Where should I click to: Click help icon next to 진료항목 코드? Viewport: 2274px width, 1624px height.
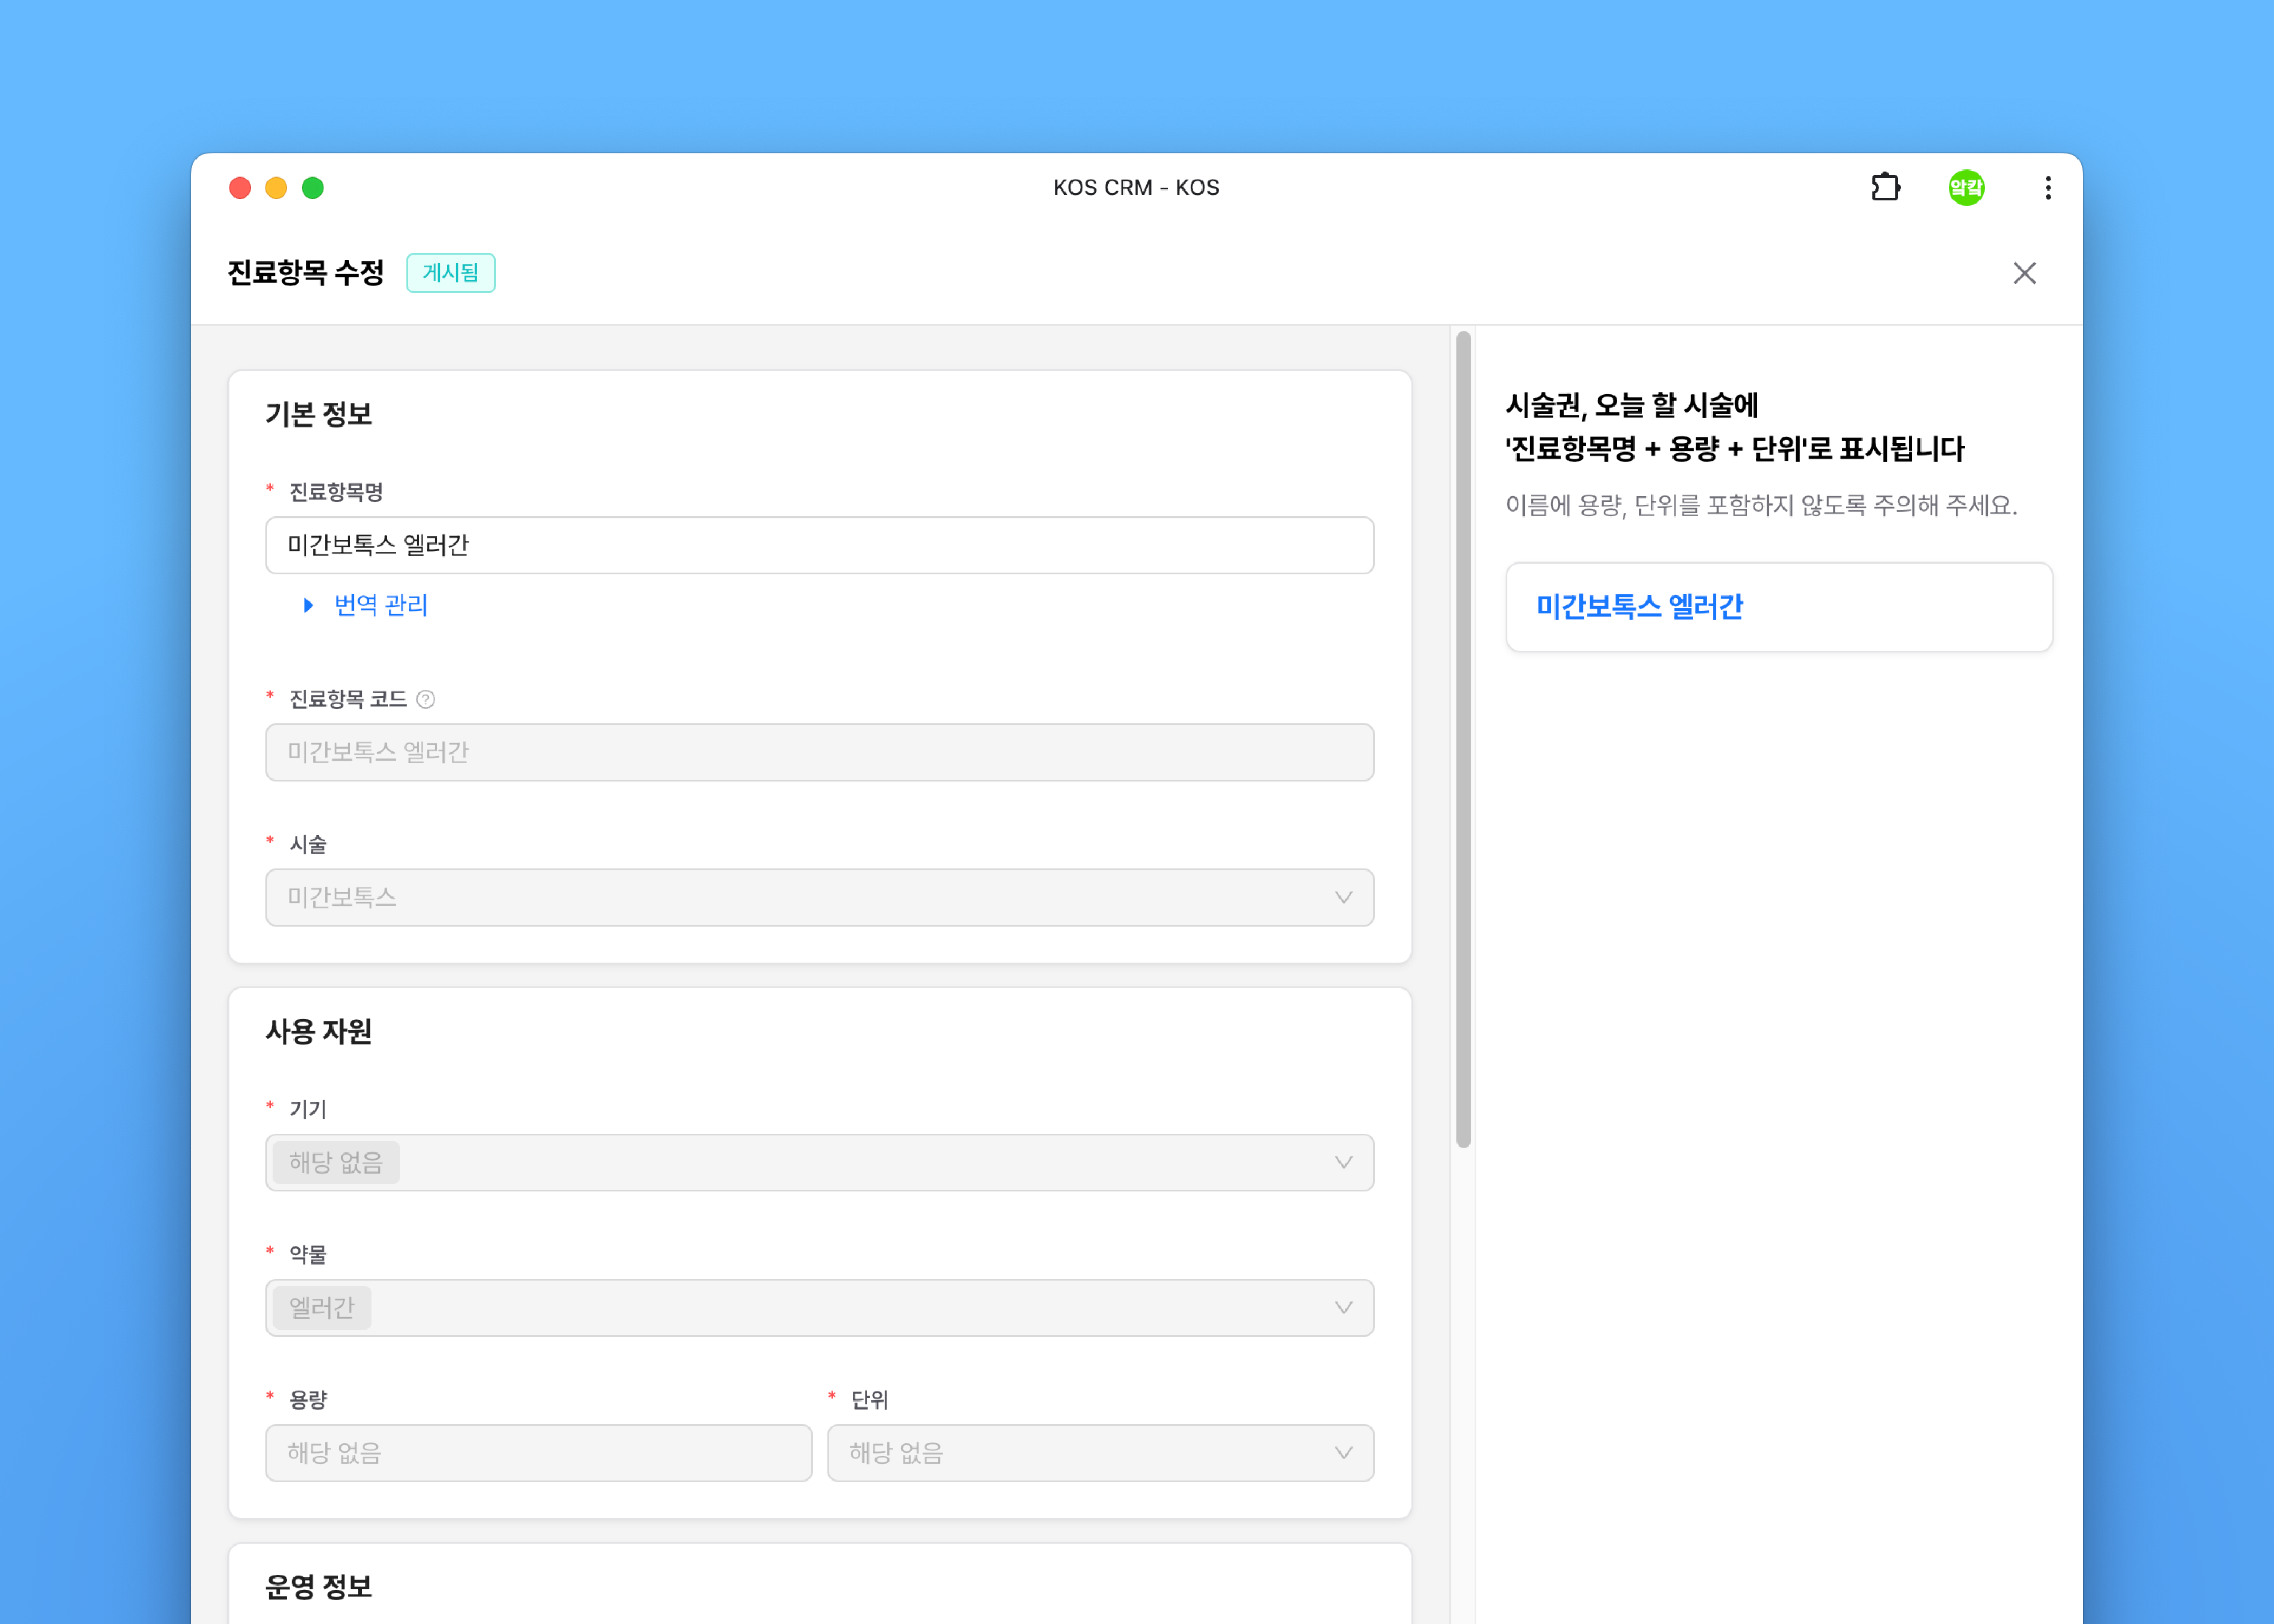point(425,699)
